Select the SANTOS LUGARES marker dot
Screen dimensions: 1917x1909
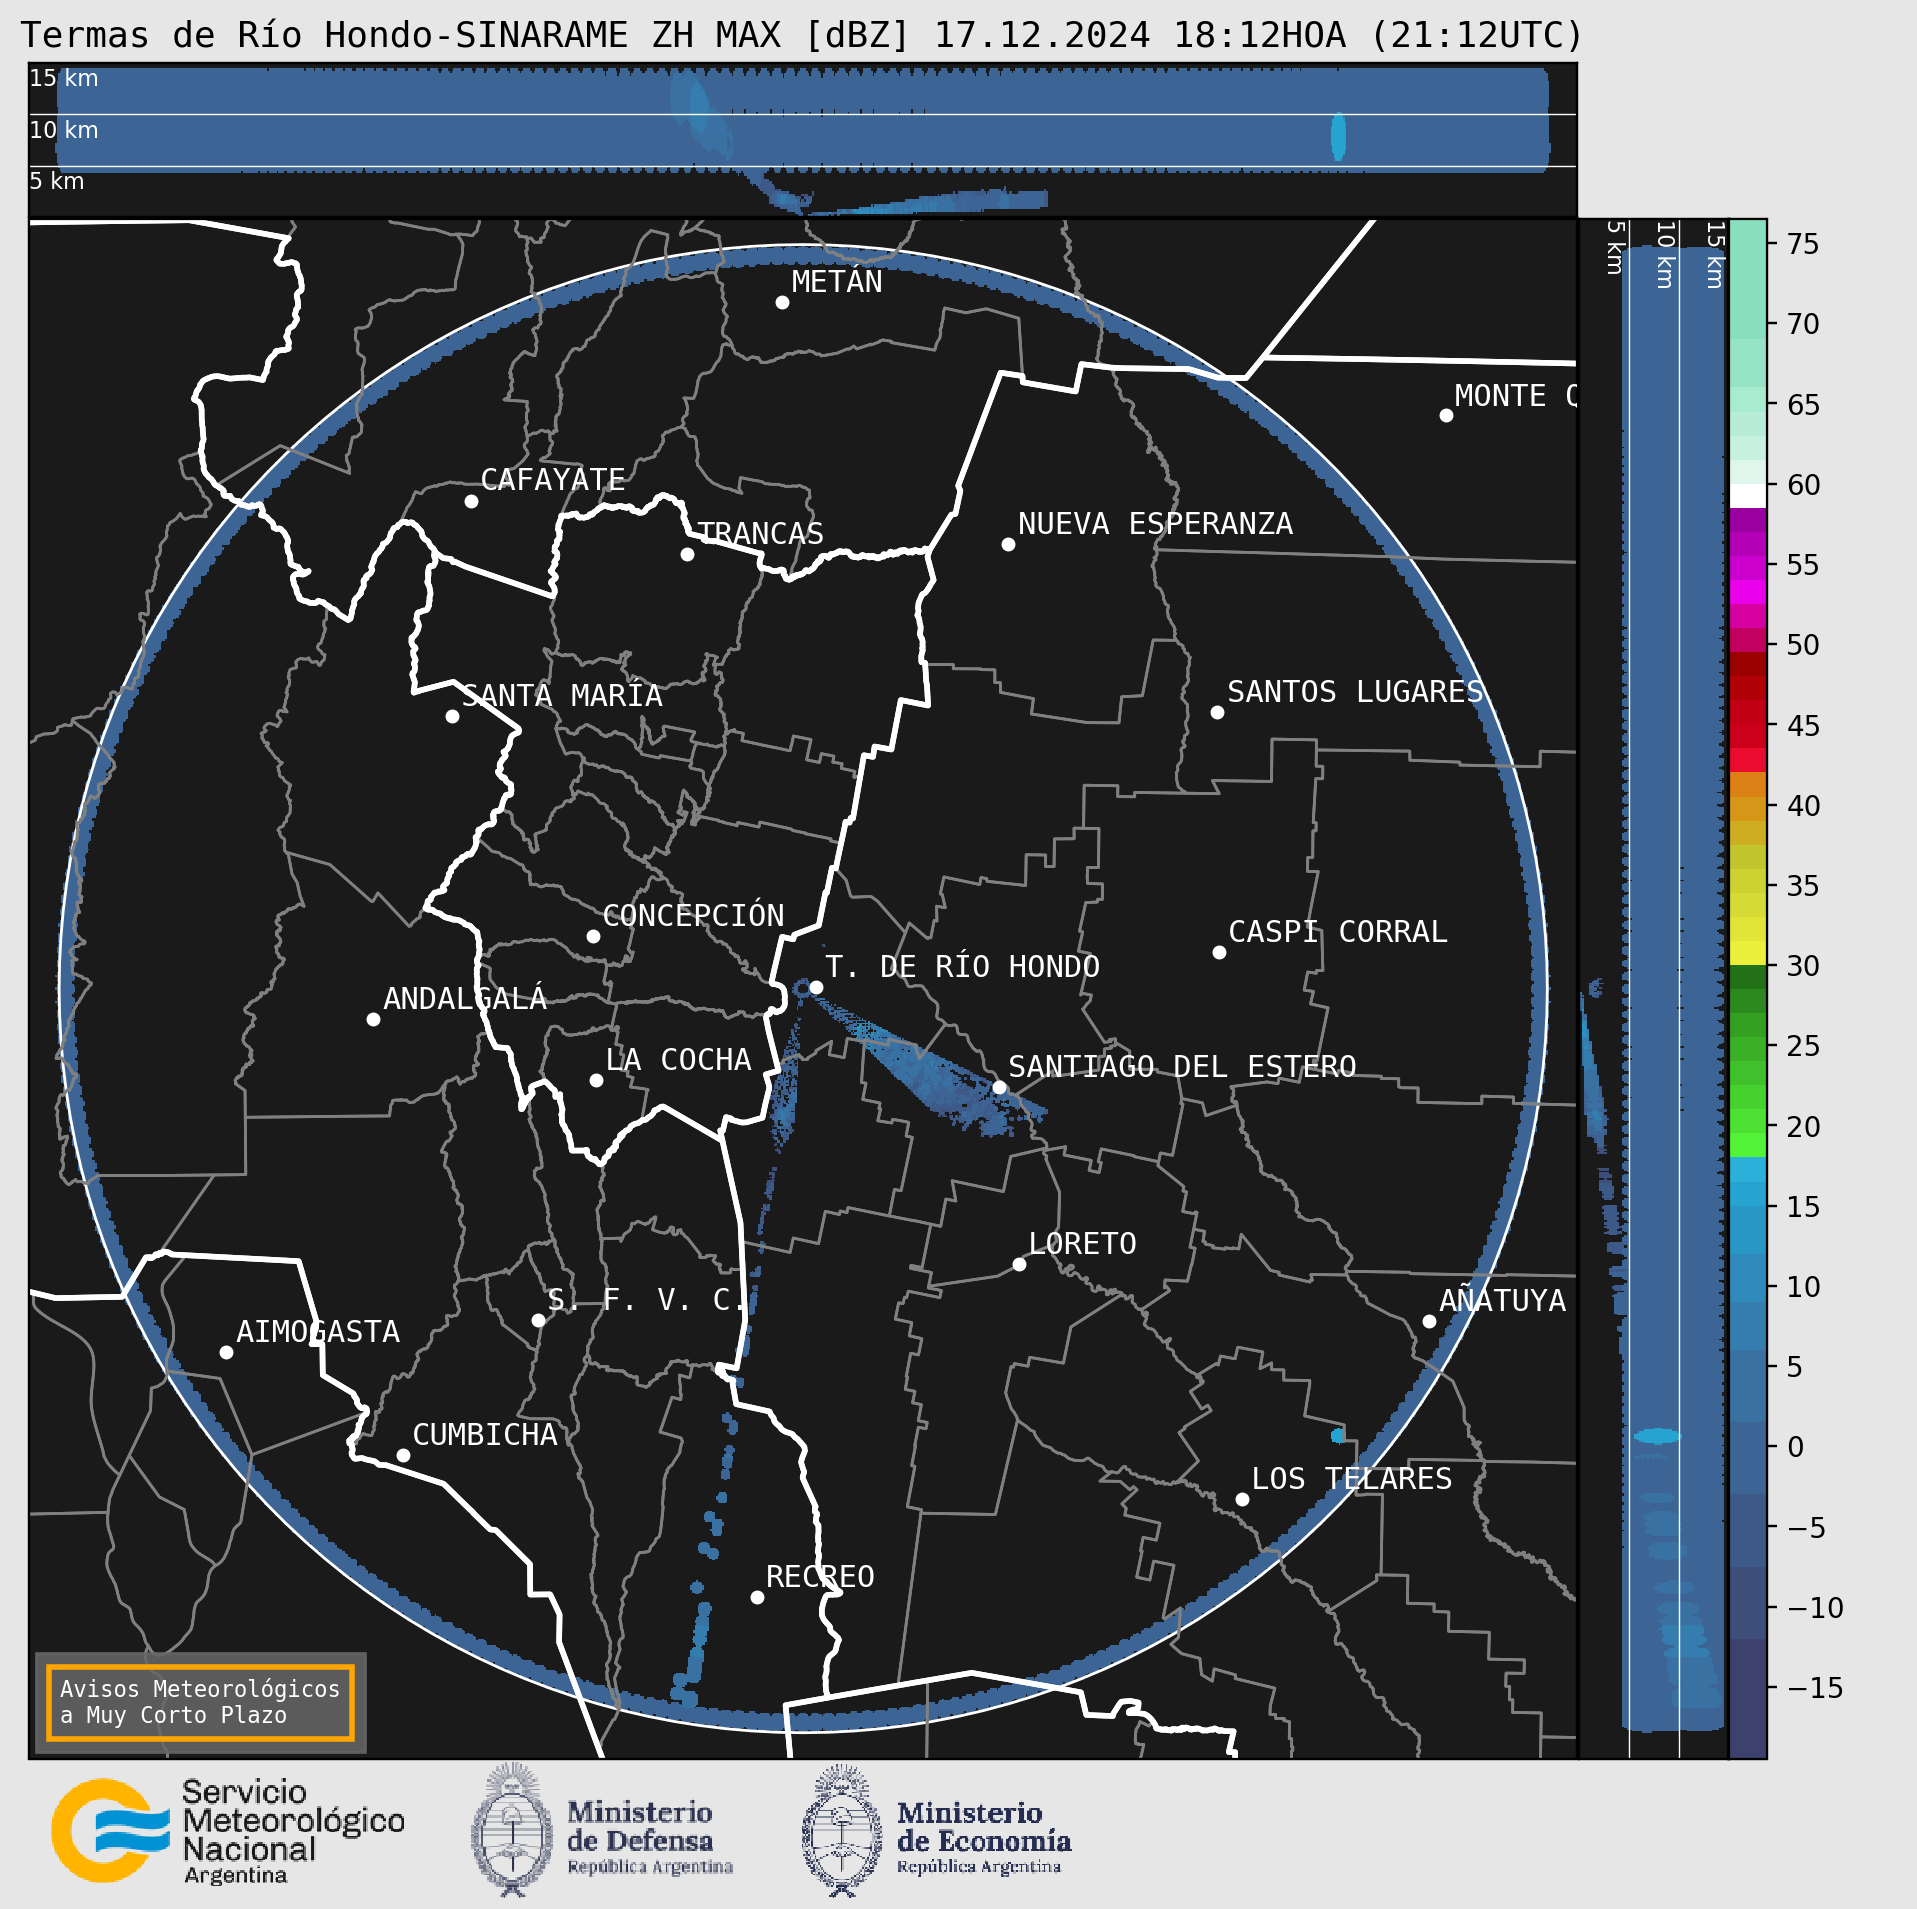click(x=1217, y=712)
